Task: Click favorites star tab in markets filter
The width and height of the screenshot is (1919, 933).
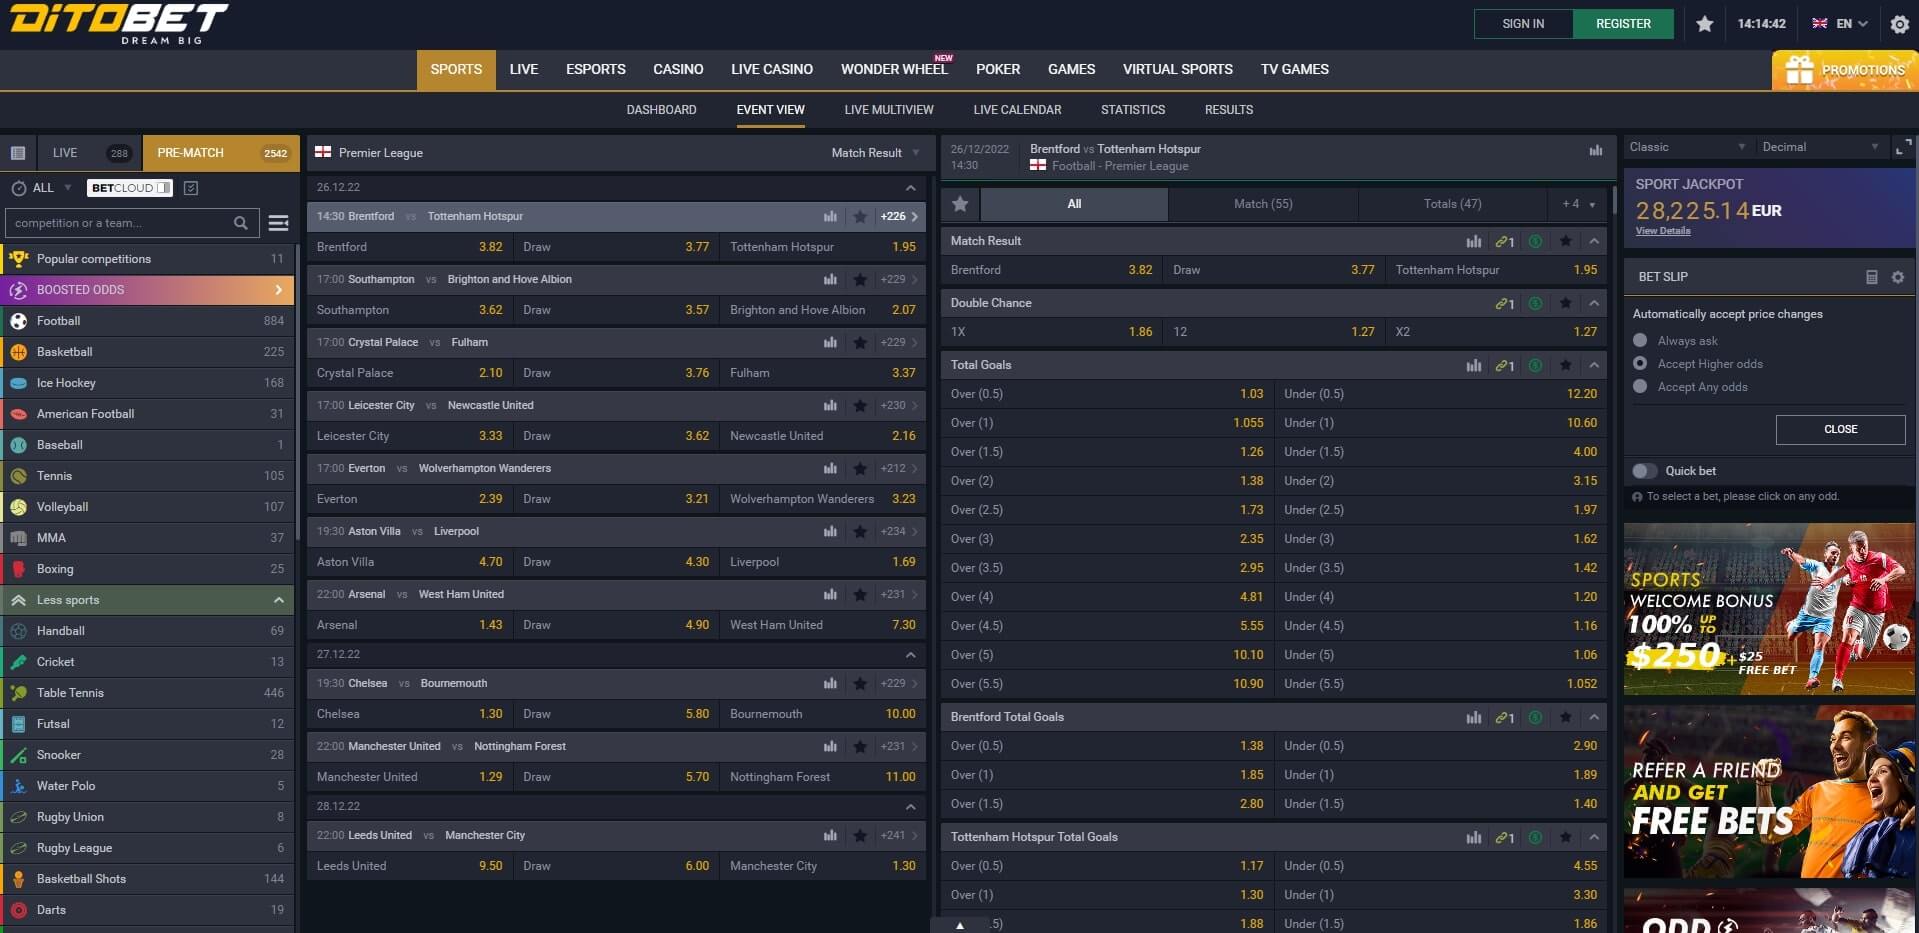Action: click(960, 204)
